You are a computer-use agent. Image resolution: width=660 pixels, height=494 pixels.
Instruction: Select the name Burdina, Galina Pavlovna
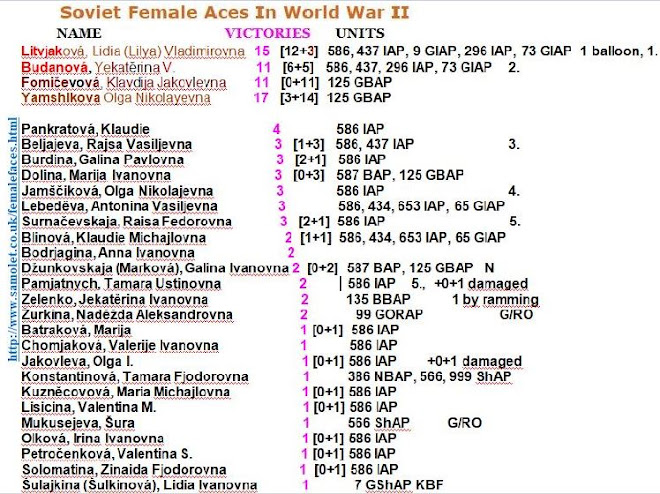click(x=103, y=160)
